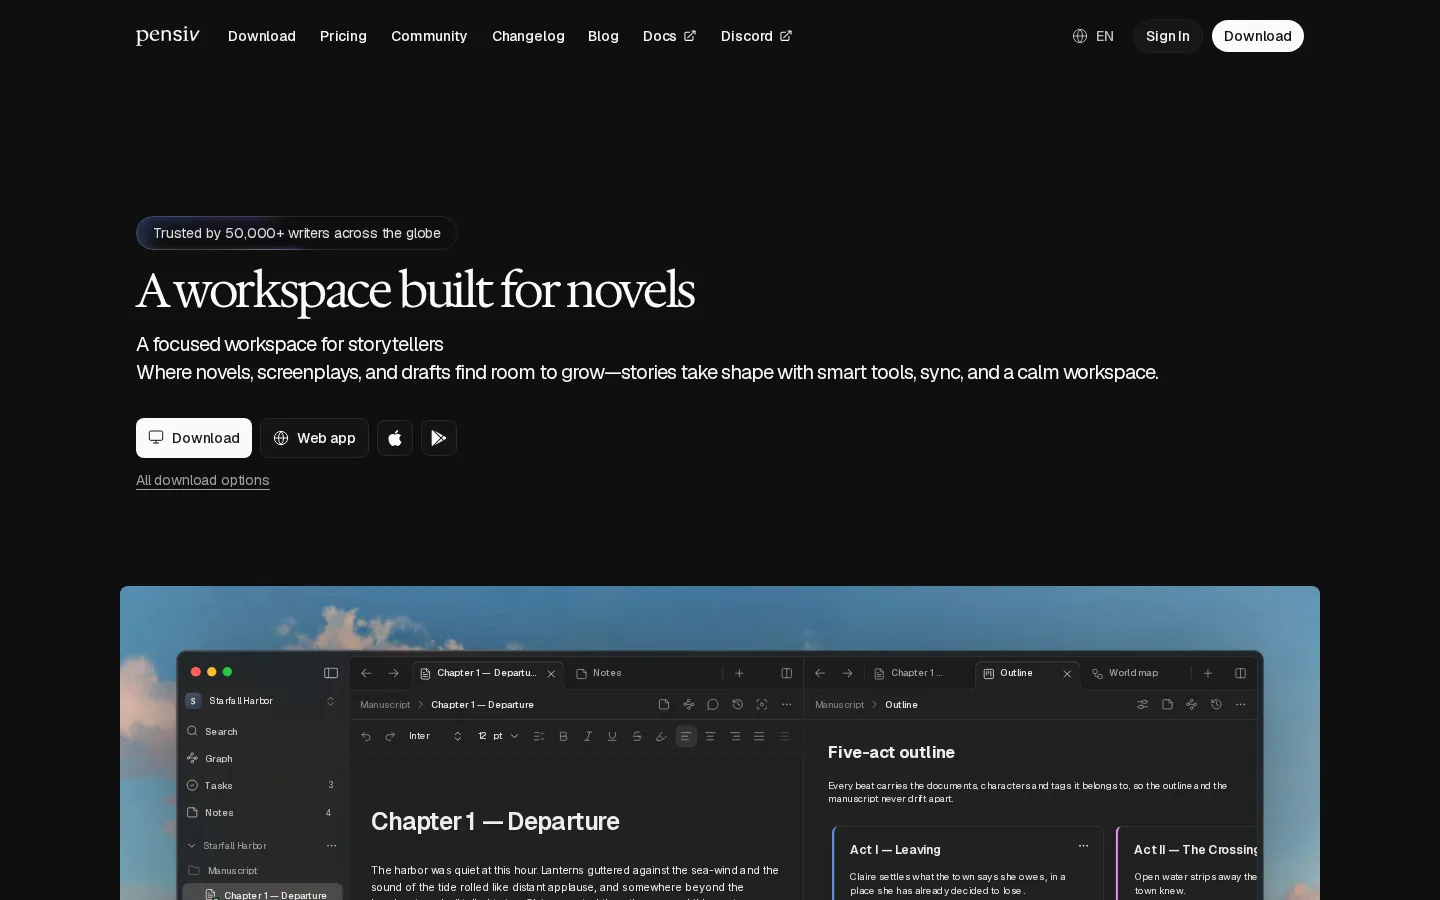The width and height of the screenshot is (1440, 900).
Task: Open the EN language selector
Action: pyautogui.click(x=1093, y=36)
